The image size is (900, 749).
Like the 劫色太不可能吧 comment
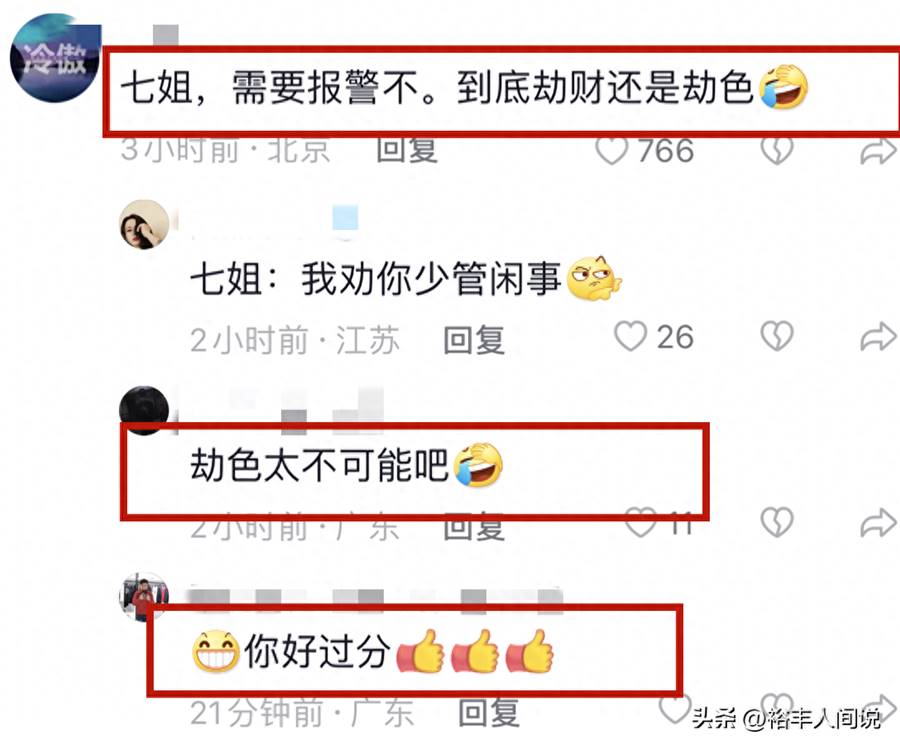tap(641, 522)
